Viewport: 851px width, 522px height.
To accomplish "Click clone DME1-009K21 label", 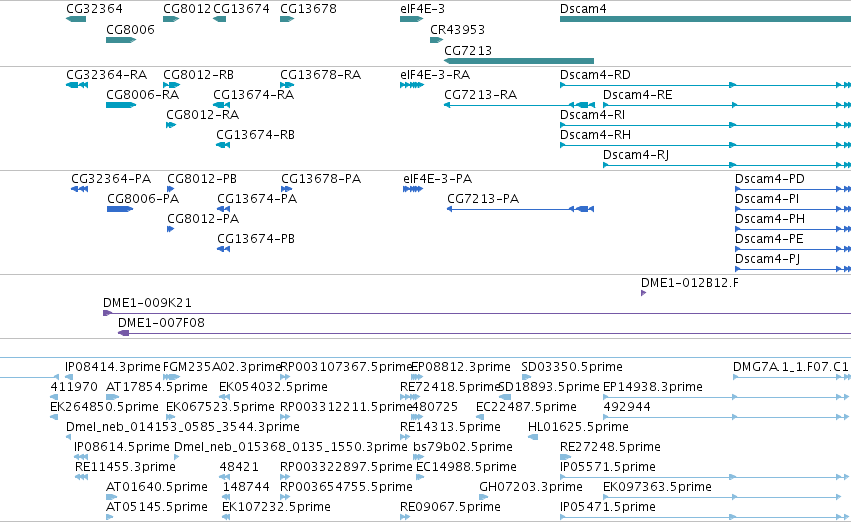I will click(147, 303).
